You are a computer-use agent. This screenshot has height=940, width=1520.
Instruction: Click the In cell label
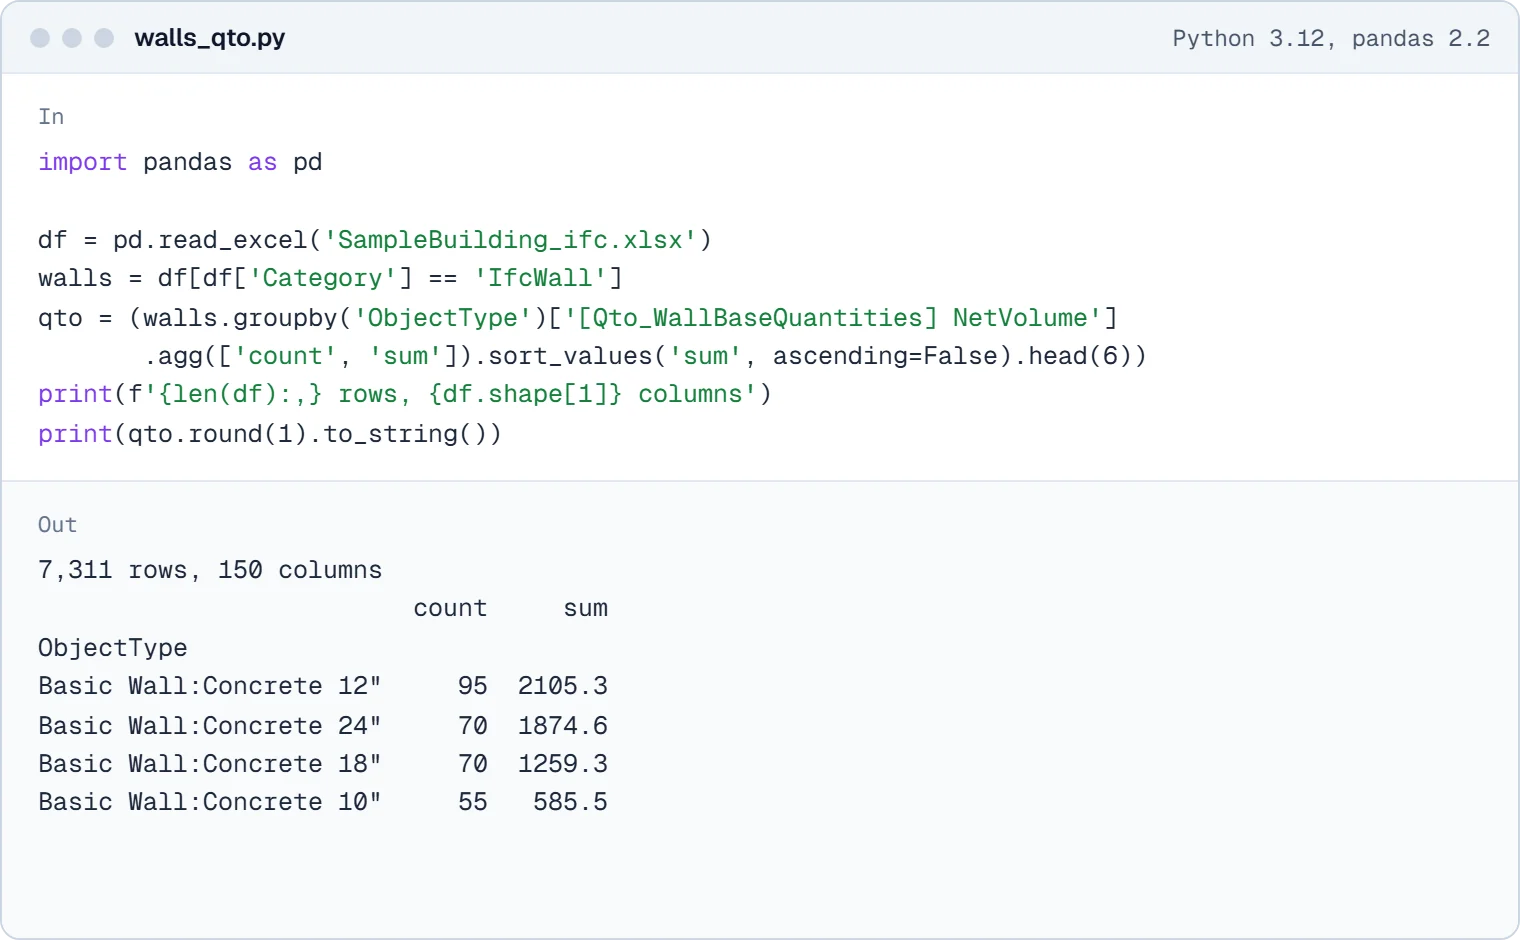(x=51, y=117)
